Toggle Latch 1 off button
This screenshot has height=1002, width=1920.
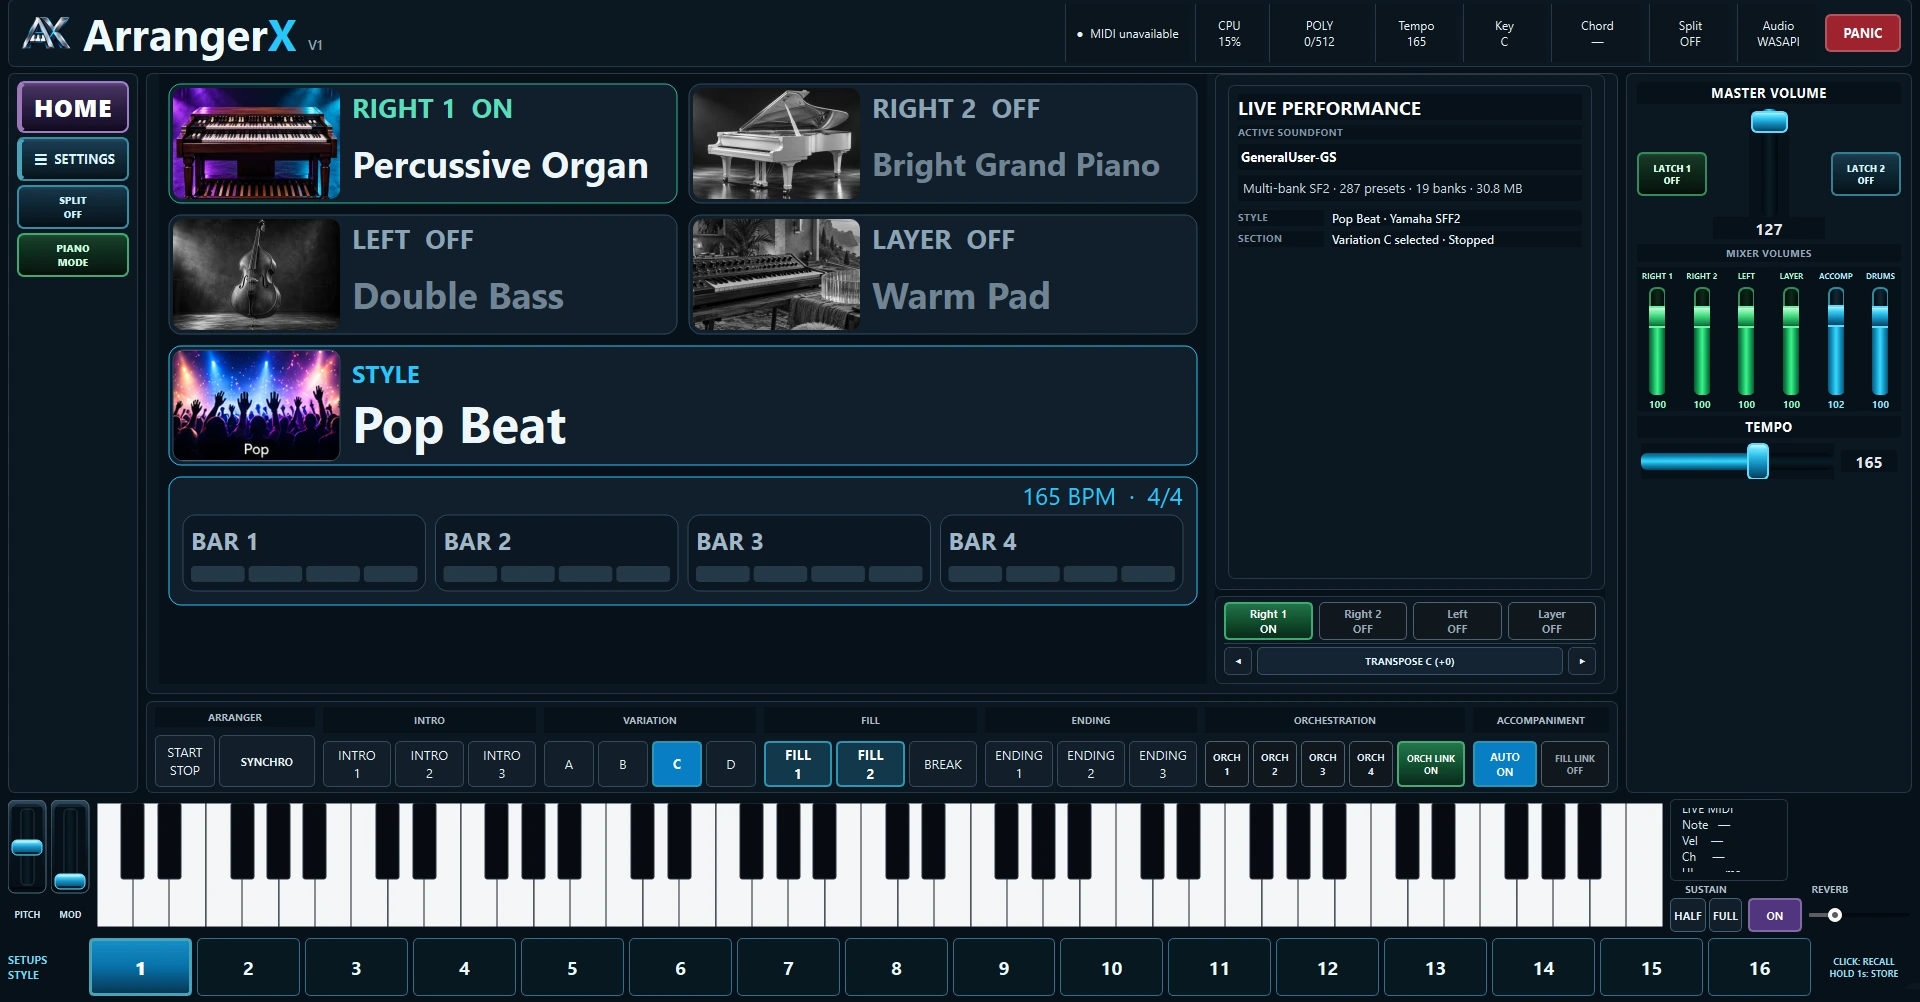tap(1672, 174)
